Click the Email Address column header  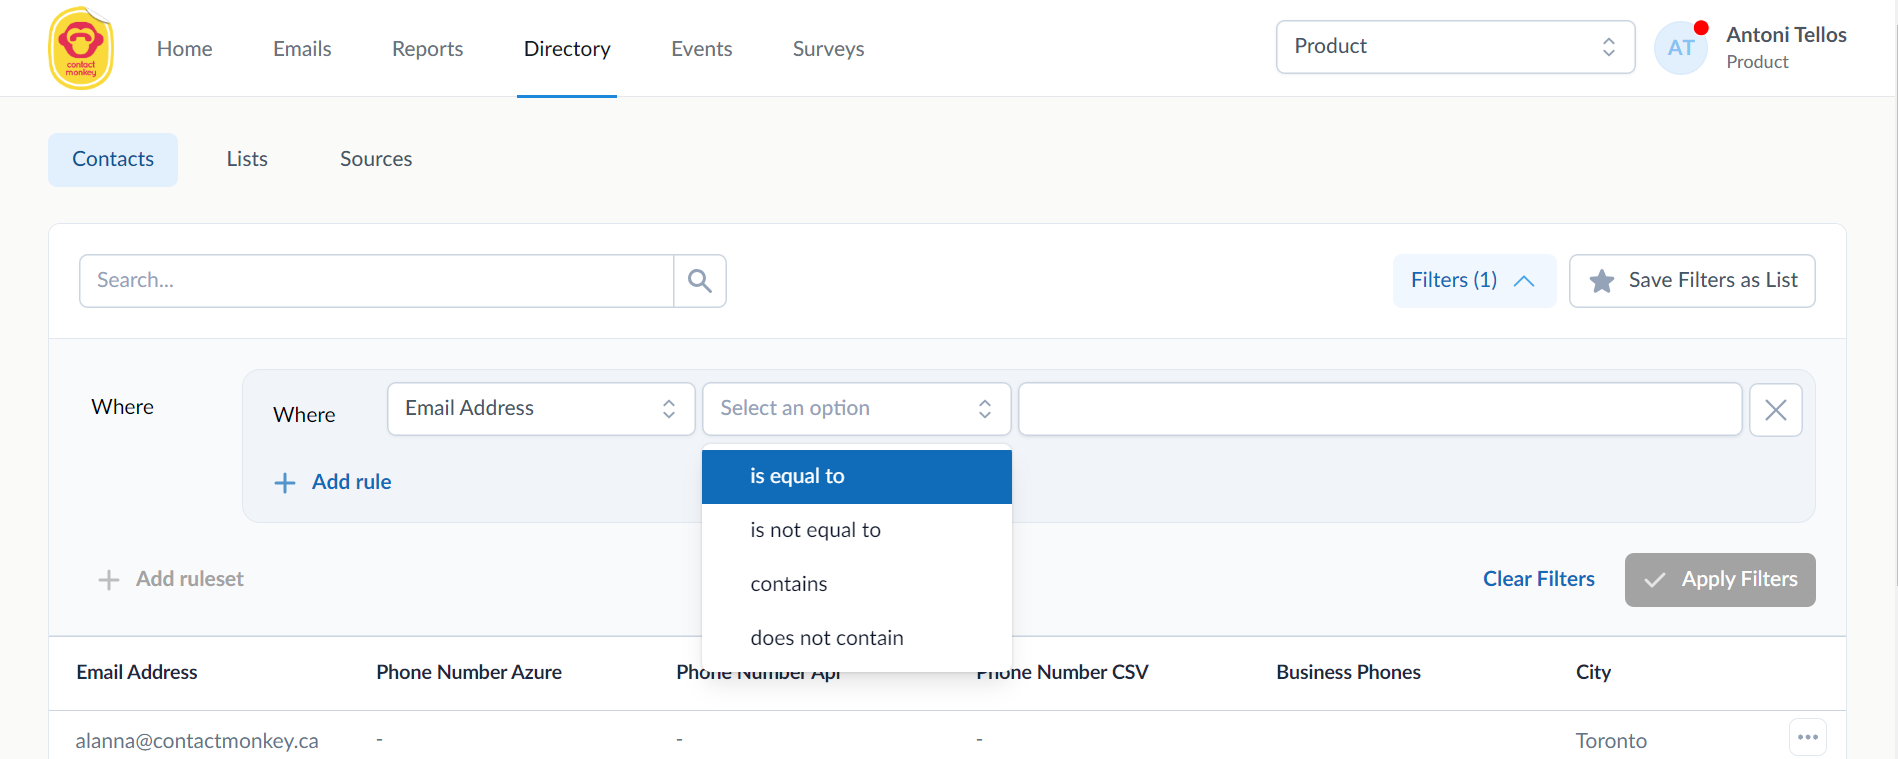click(137, 673)
